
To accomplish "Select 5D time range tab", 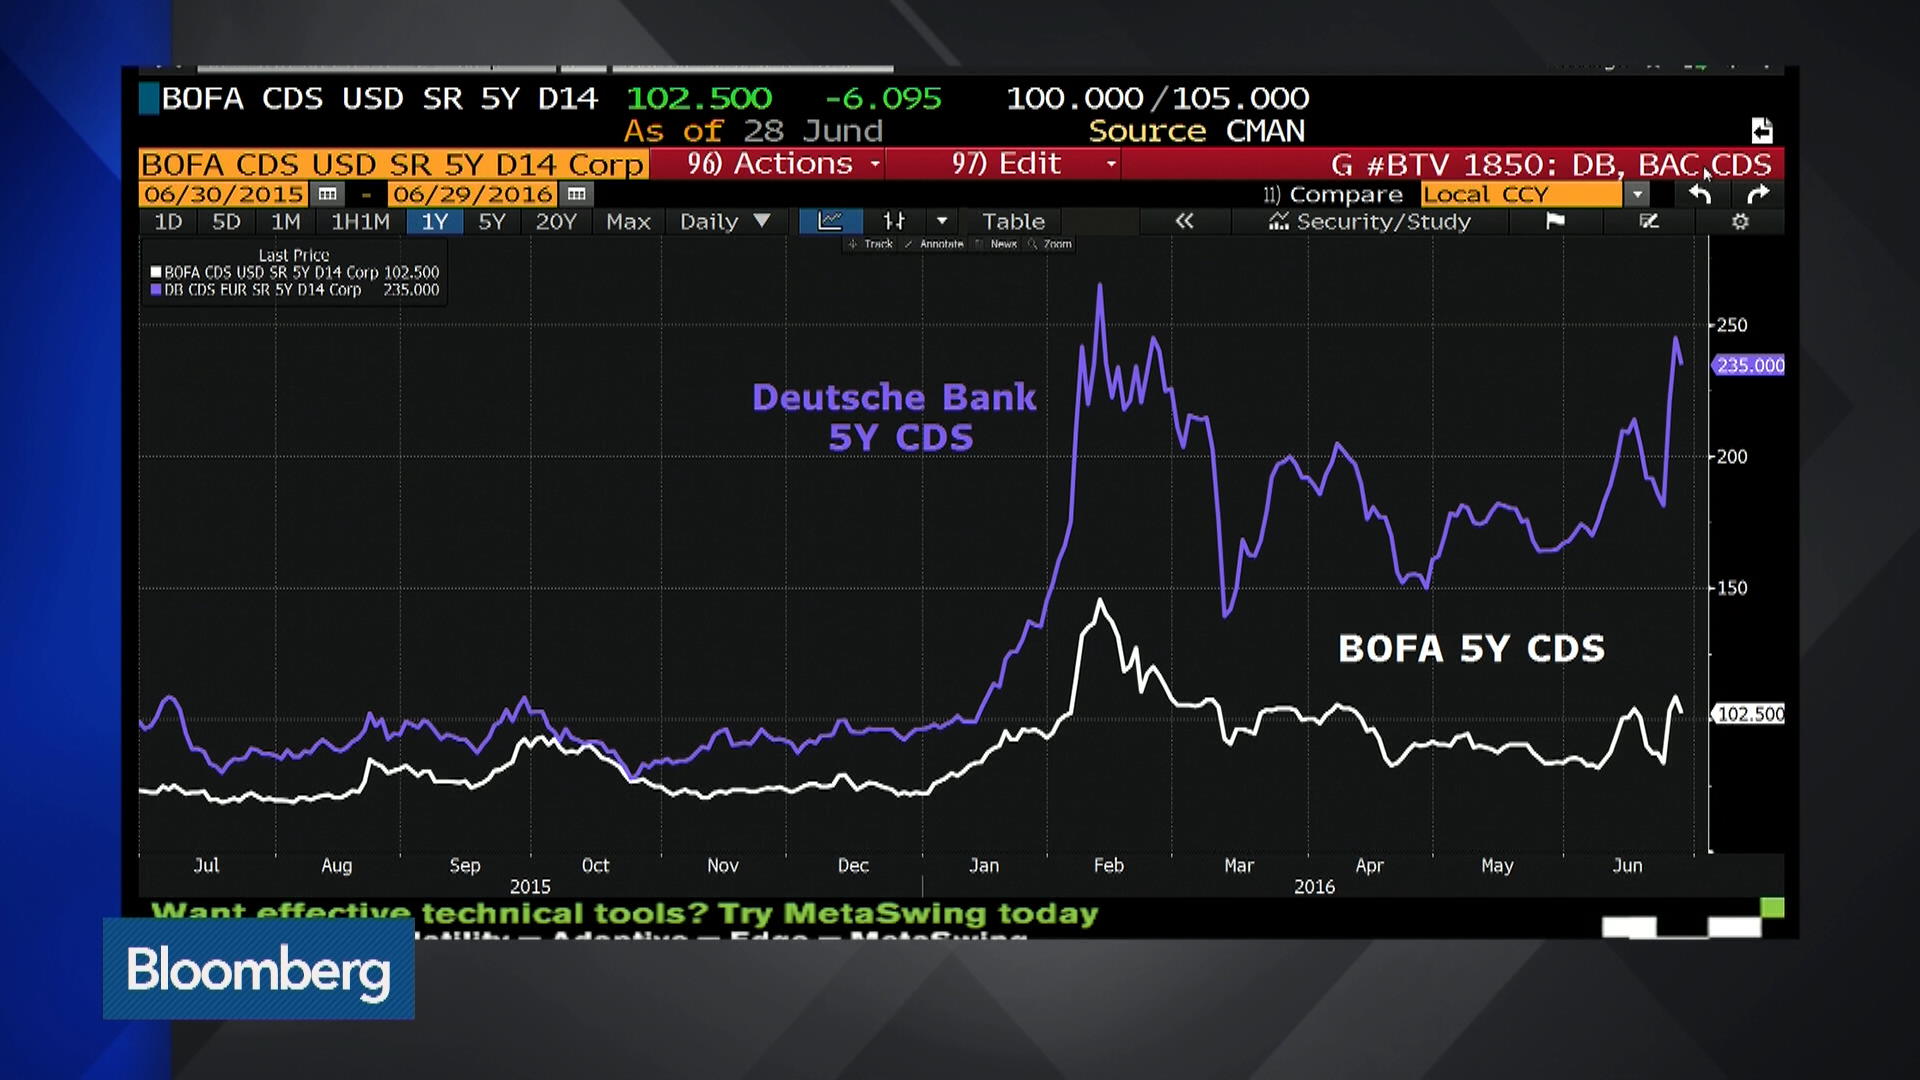I will (x=226, y=221).
